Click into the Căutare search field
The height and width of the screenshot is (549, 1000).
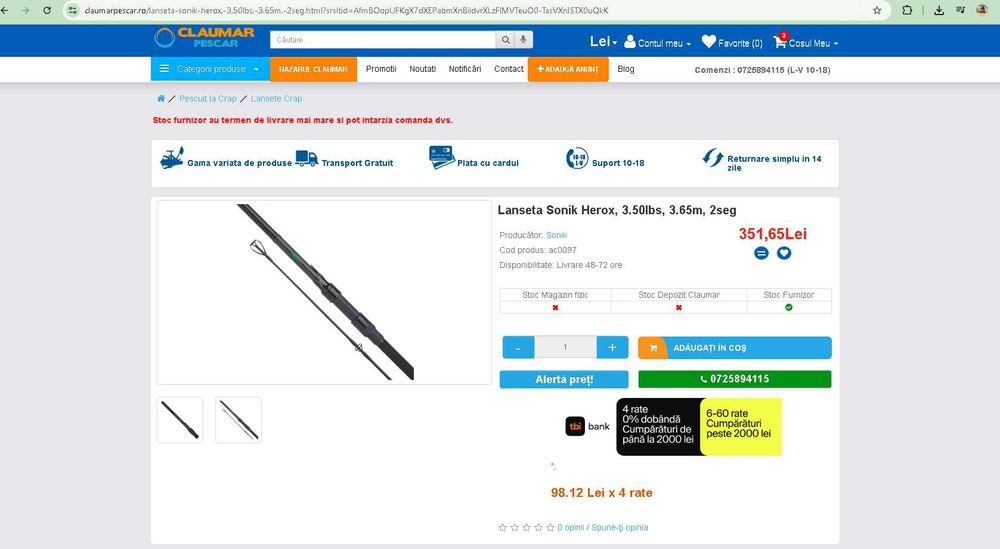click(383, 40)
